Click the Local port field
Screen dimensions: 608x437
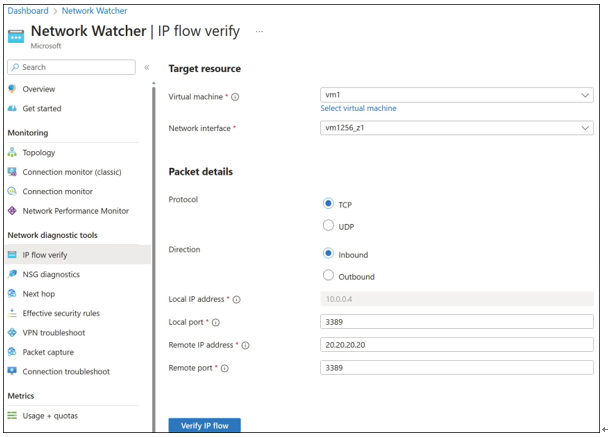click(x=457, y=322)
